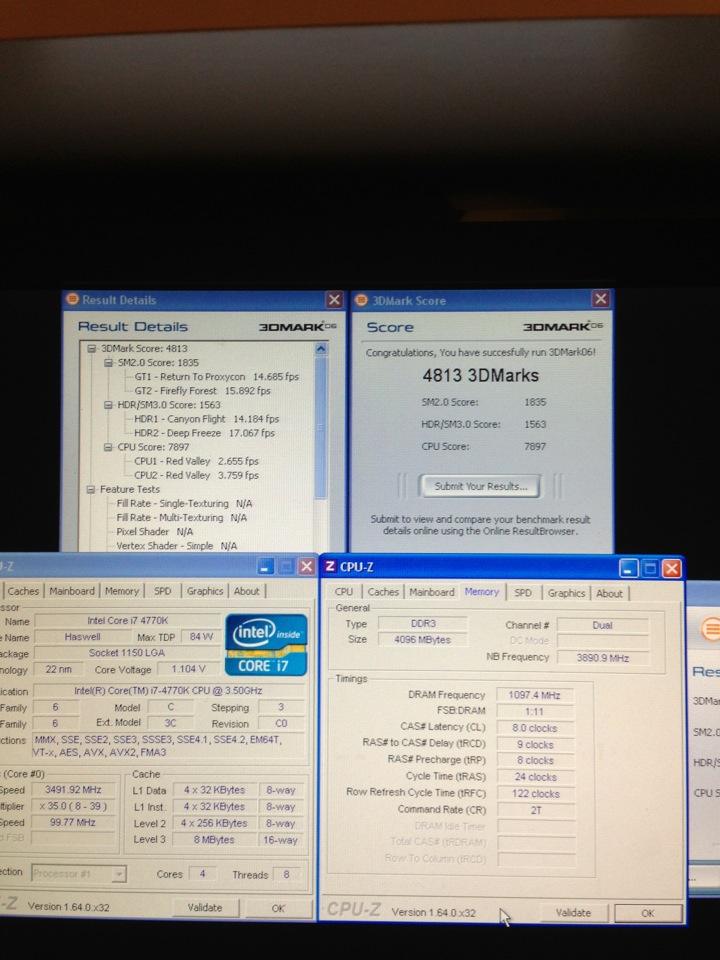Screen dimensions: 720x960
Task: Click the Intel Core i7 logo badge
Action: click(x=266, y=644)
